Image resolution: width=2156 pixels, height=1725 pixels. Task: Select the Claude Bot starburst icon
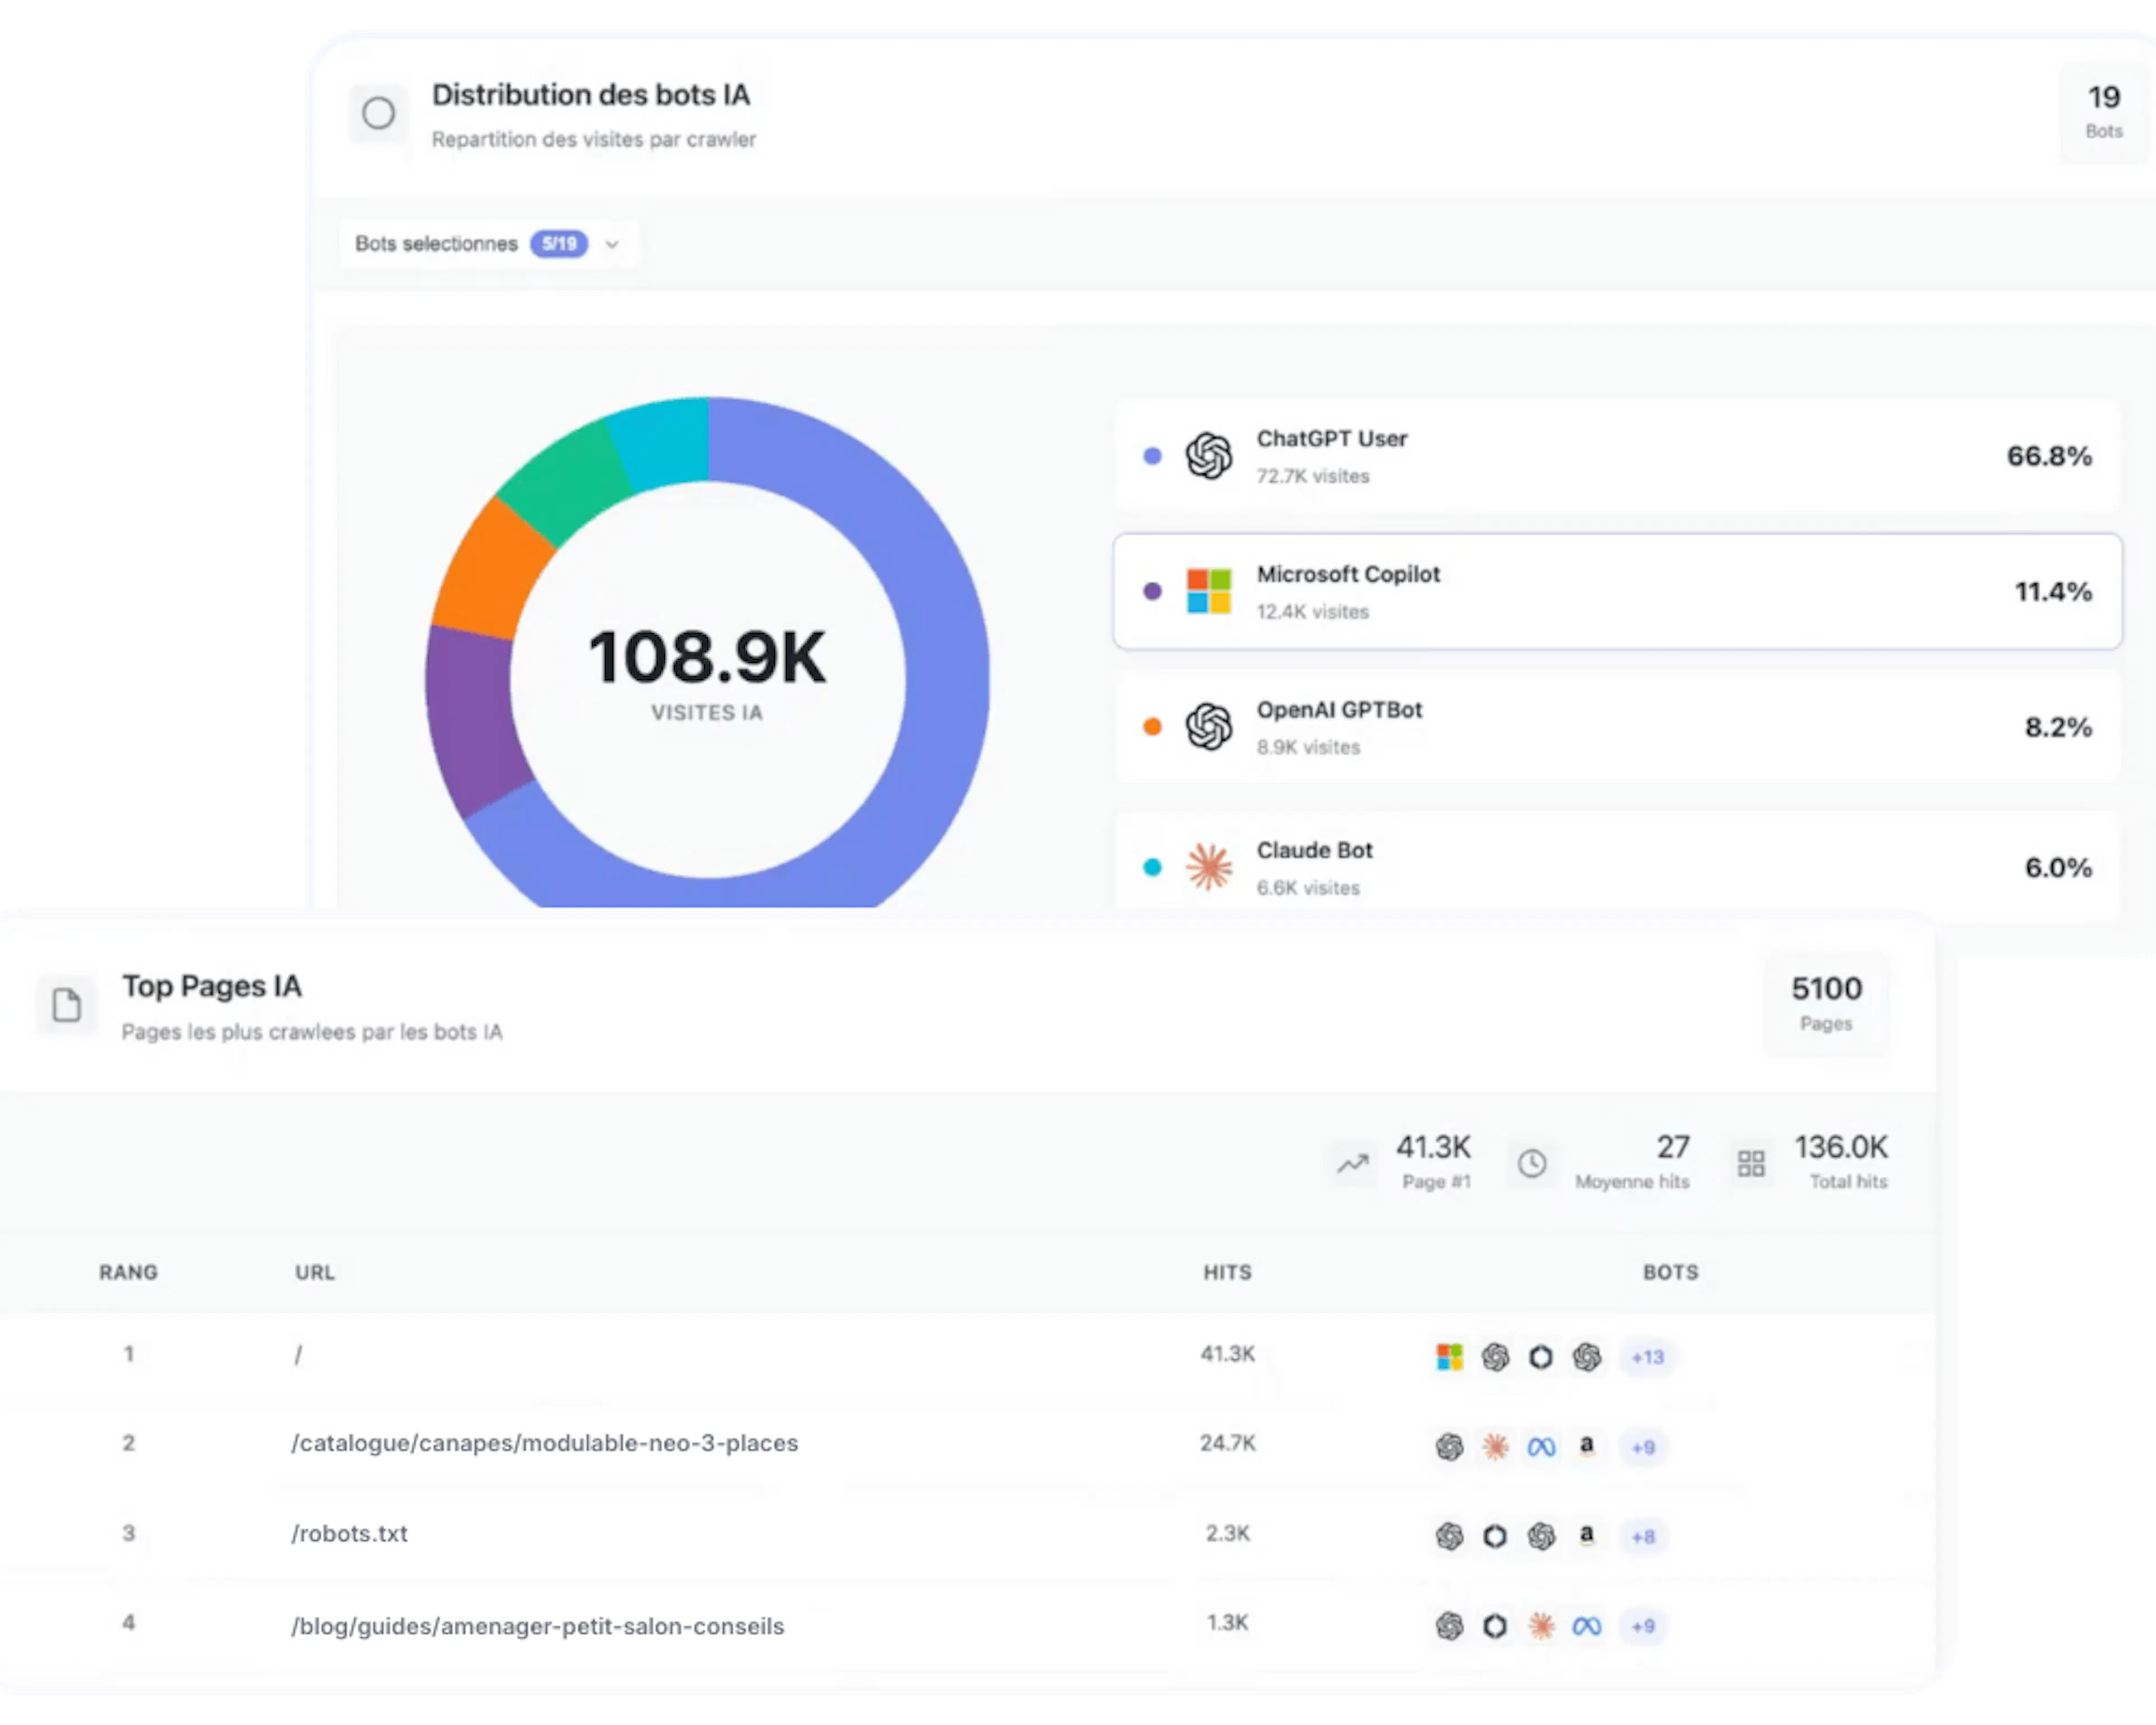point(1208,866)
